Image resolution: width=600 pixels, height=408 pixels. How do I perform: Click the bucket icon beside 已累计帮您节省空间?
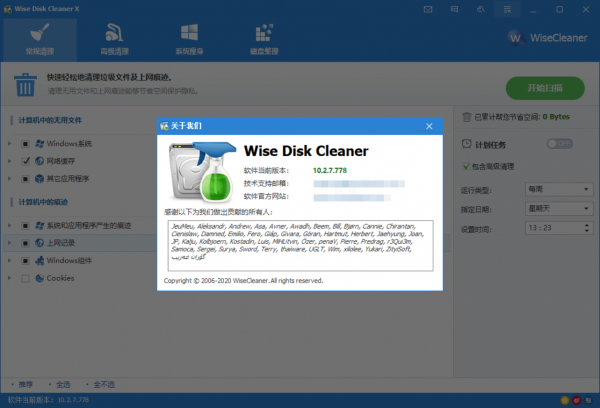[x=466, y=117]
